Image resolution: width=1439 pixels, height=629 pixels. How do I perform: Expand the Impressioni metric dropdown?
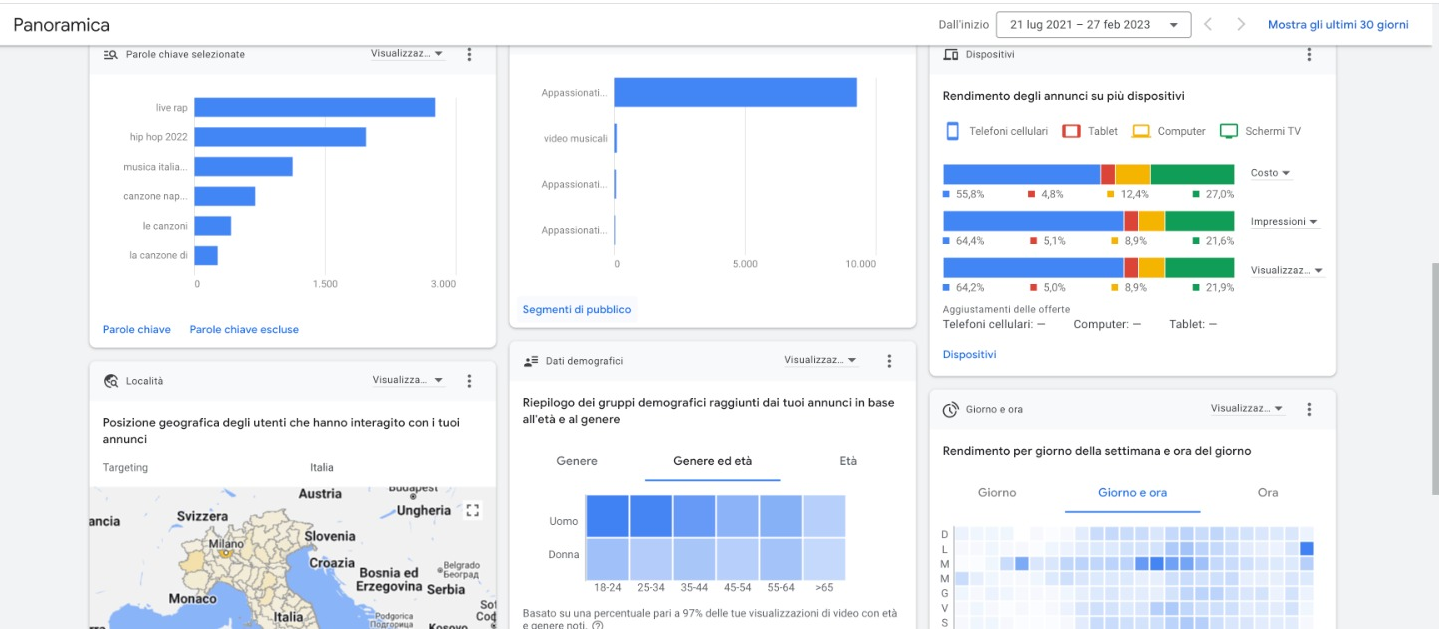(x=1284, y=222)
